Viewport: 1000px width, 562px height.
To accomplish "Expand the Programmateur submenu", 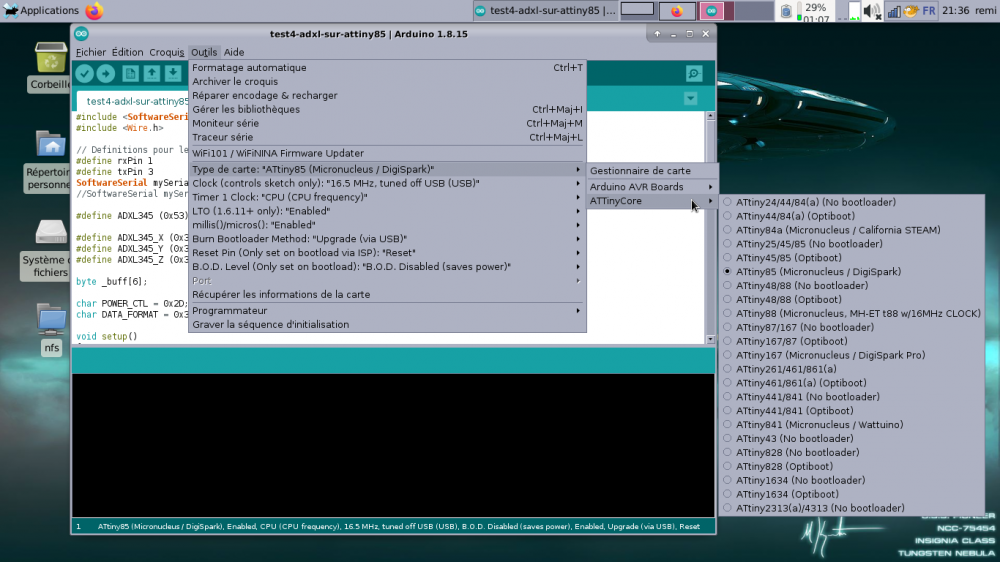I will pos(387,311).
